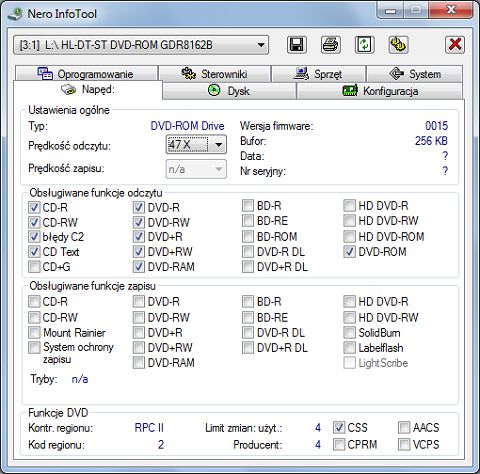
Task: Toggle CPRM checkbox
Action: 339,444
